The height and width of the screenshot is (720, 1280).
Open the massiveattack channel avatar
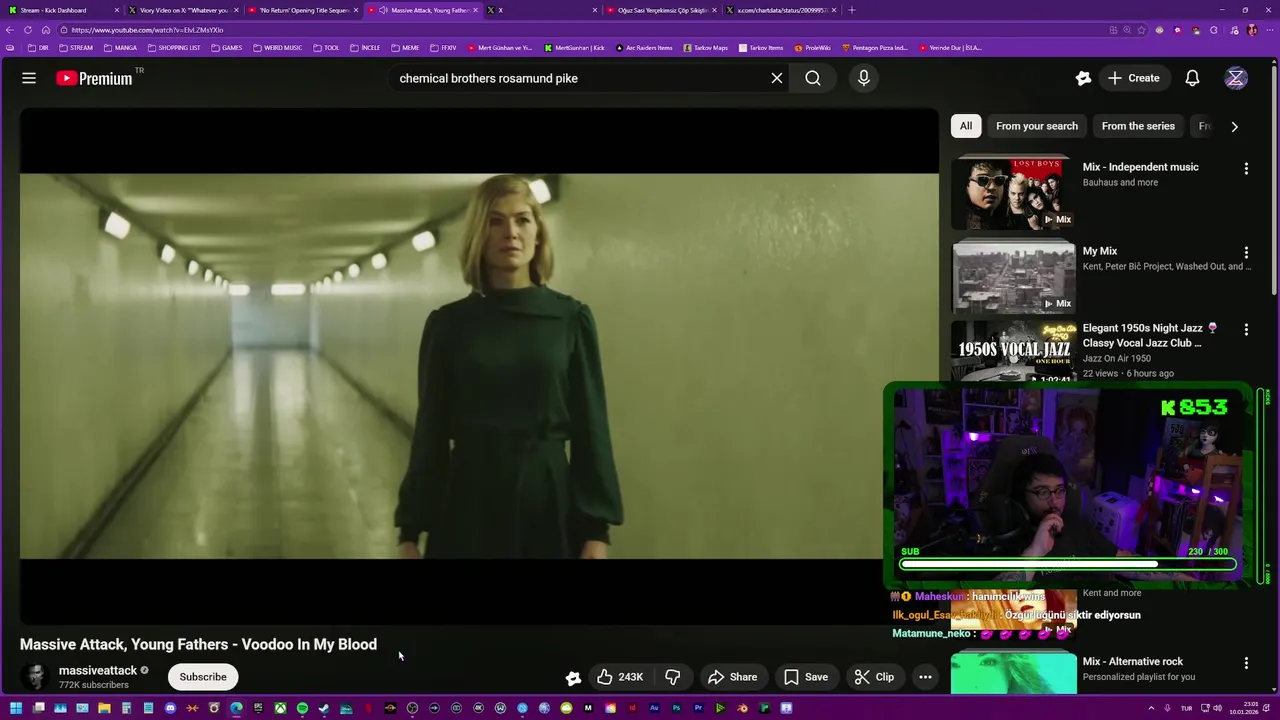tap(35, 677)
